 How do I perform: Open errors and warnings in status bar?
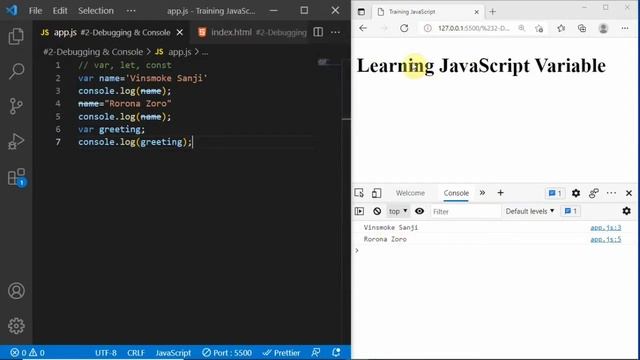(27, 353)
